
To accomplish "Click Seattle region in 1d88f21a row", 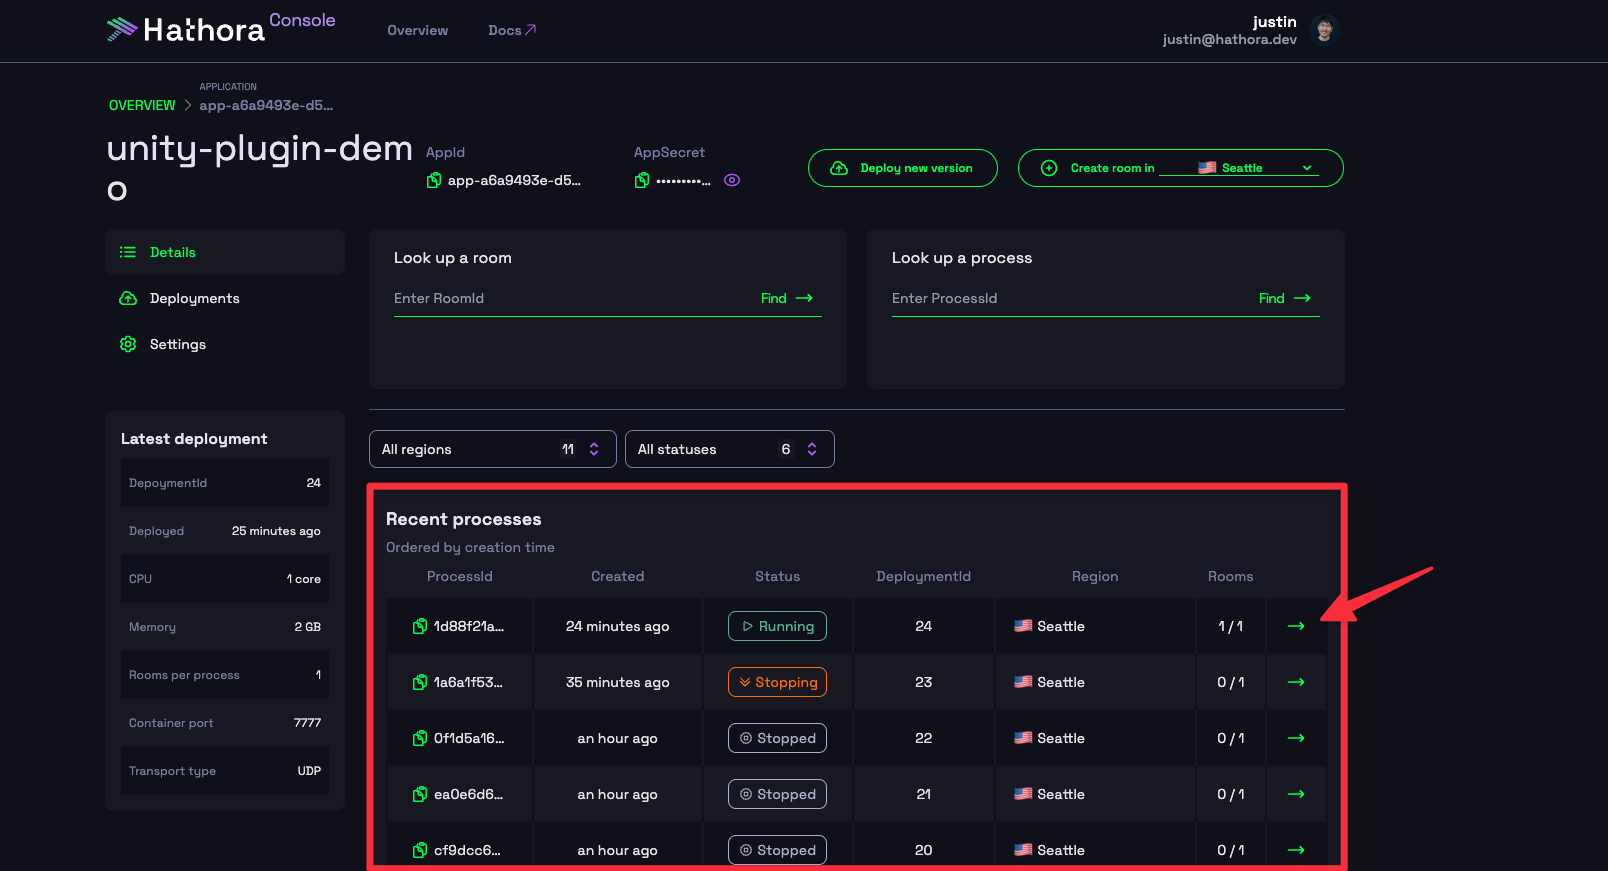I will click(1049, 626).
